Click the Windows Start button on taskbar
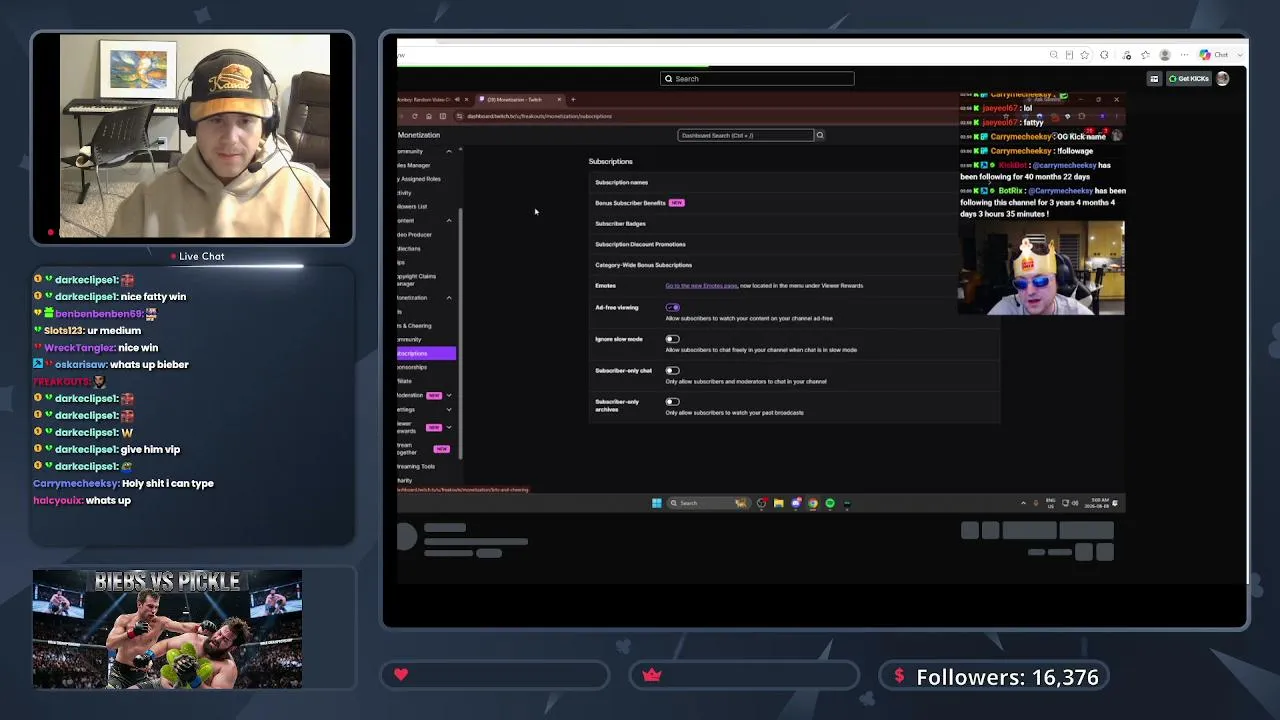Screen dimensions: 1280x720 [x=656, y=503]
